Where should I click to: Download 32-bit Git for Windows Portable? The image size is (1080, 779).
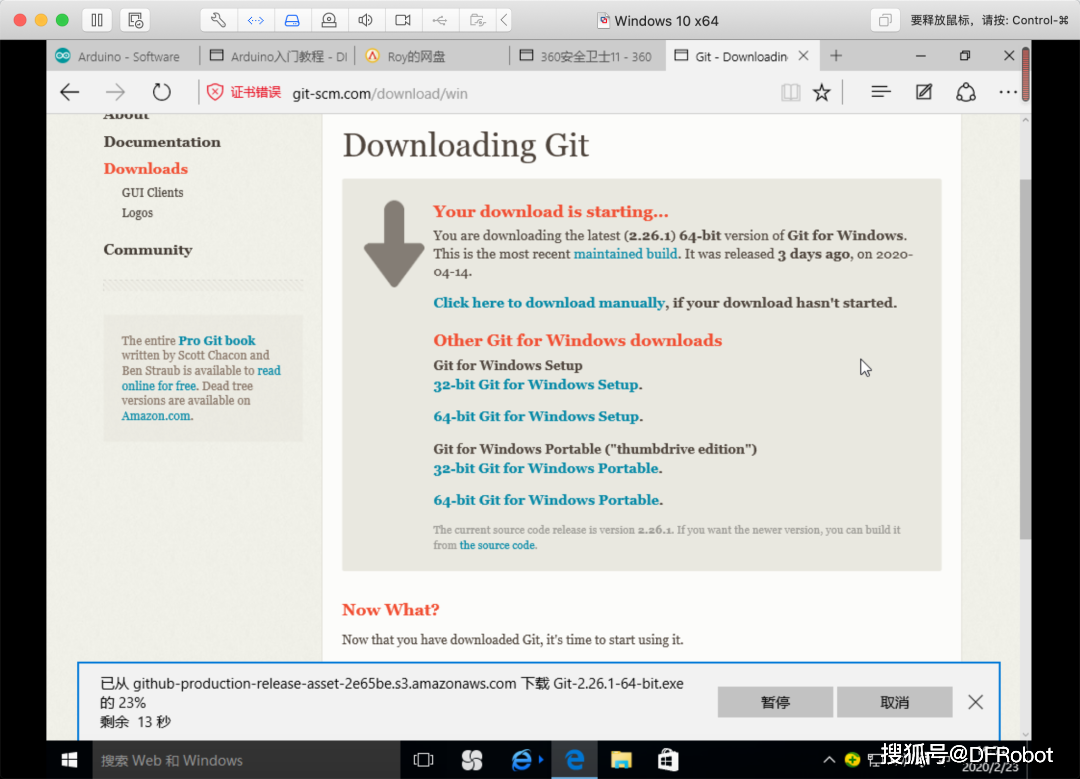tap(546, 468)
